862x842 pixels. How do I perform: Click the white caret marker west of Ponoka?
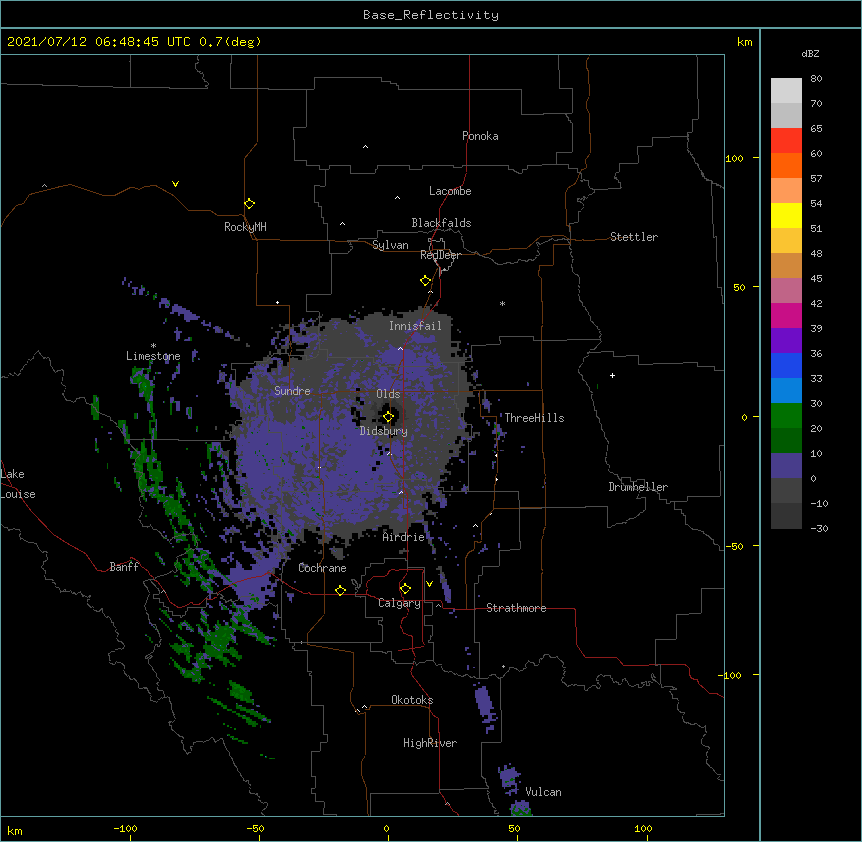point(365,147)
